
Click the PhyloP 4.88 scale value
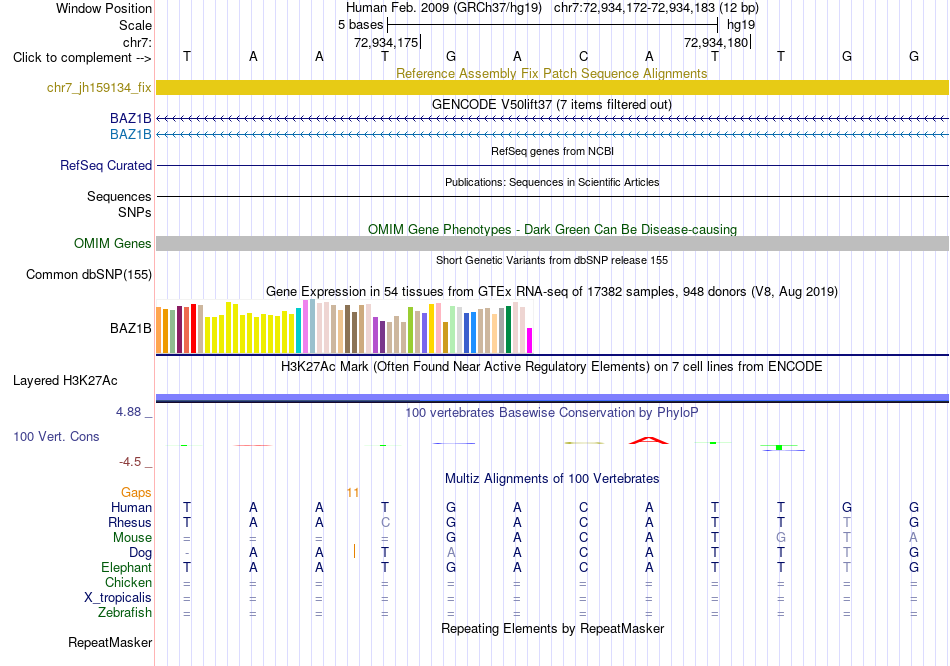[128, 411]
